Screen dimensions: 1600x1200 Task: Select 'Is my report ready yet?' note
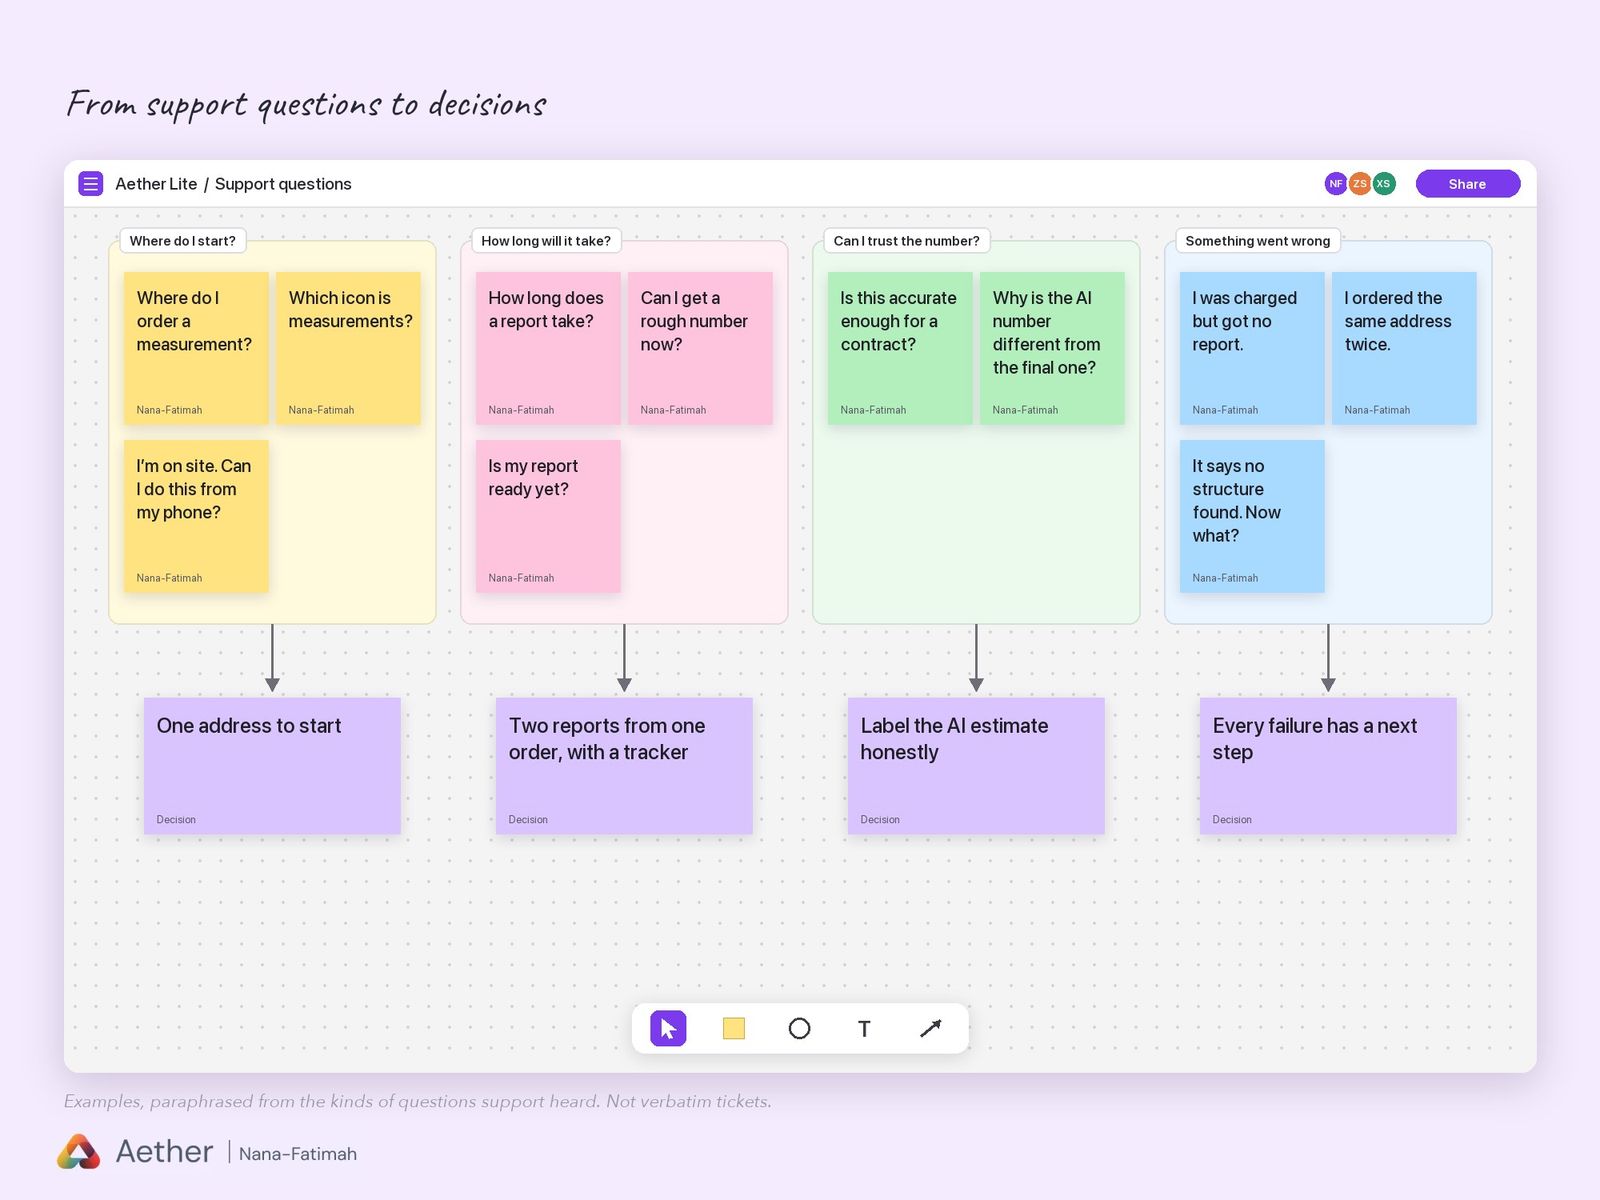coord(548,516)
